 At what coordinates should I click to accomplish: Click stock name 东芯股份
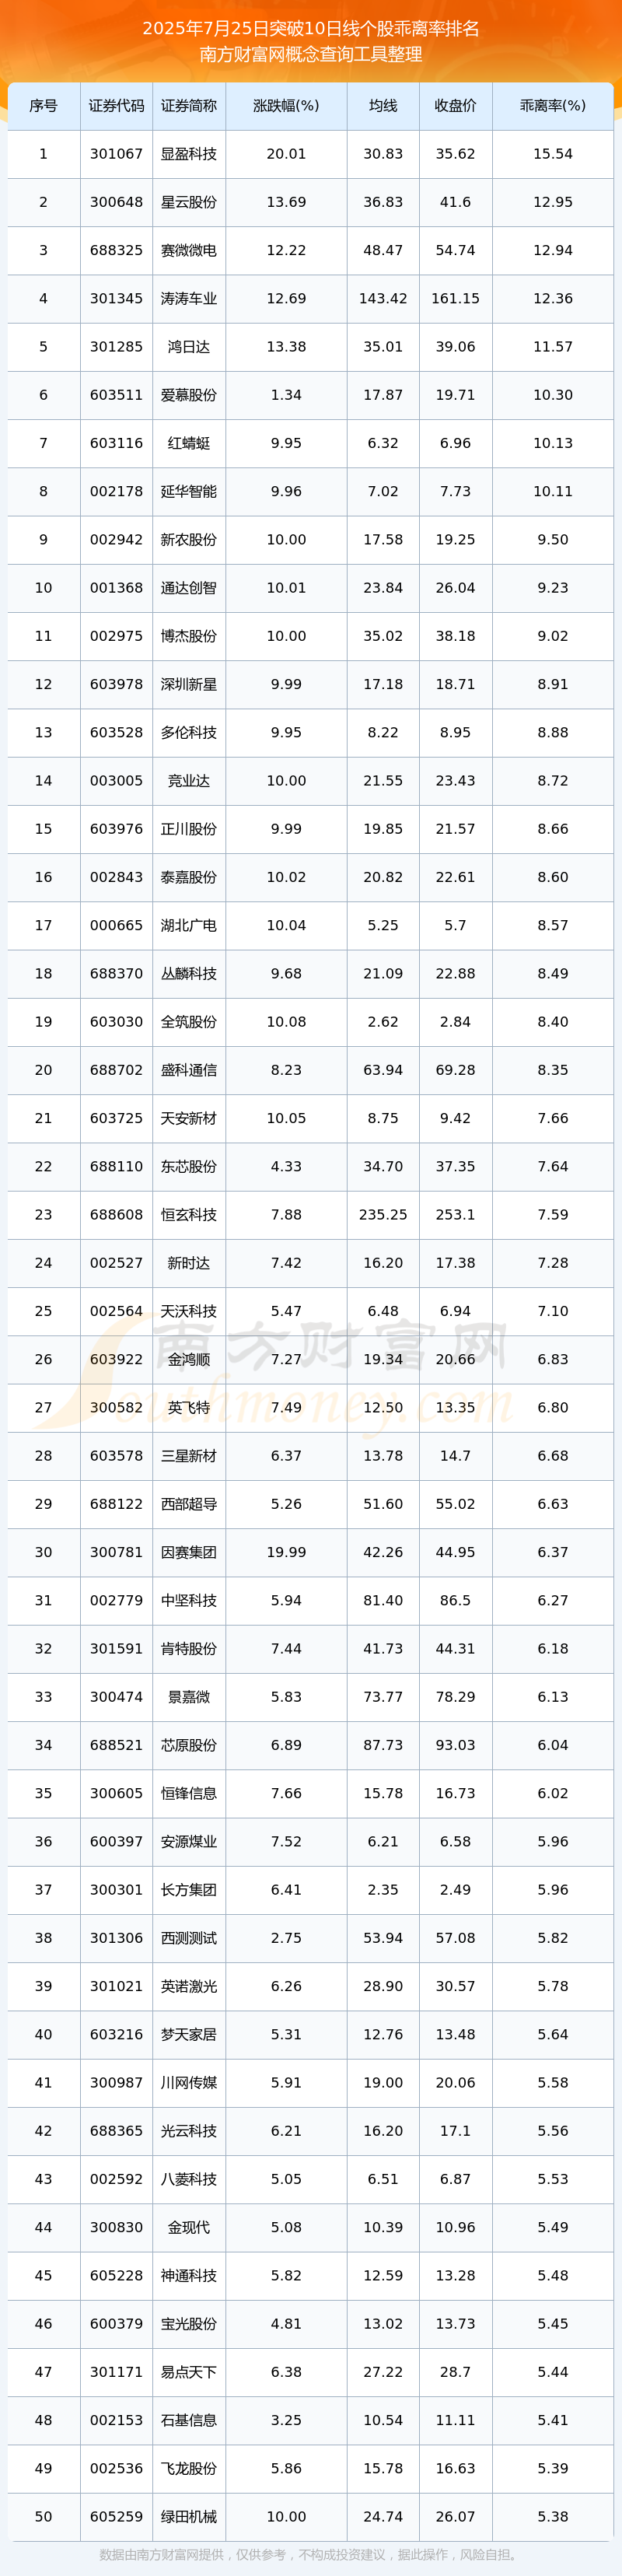pyautogui.click(x=189, y=1166)
